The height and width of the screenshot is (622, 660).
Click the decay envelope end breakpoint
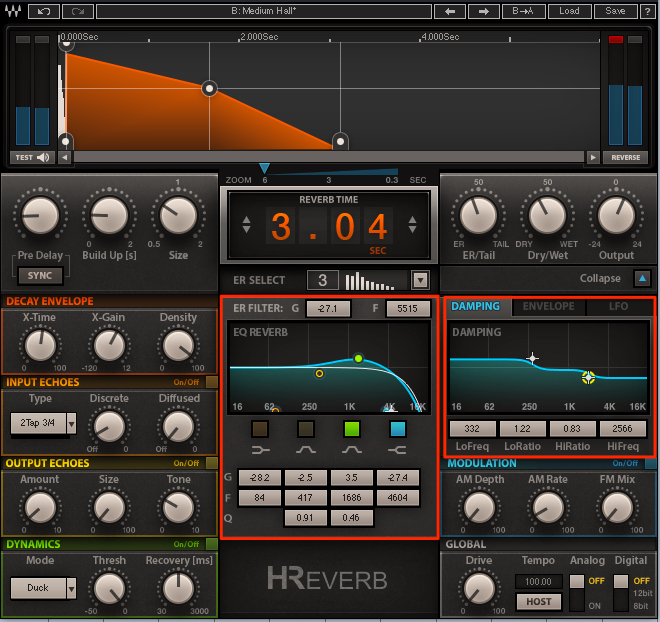340,141
